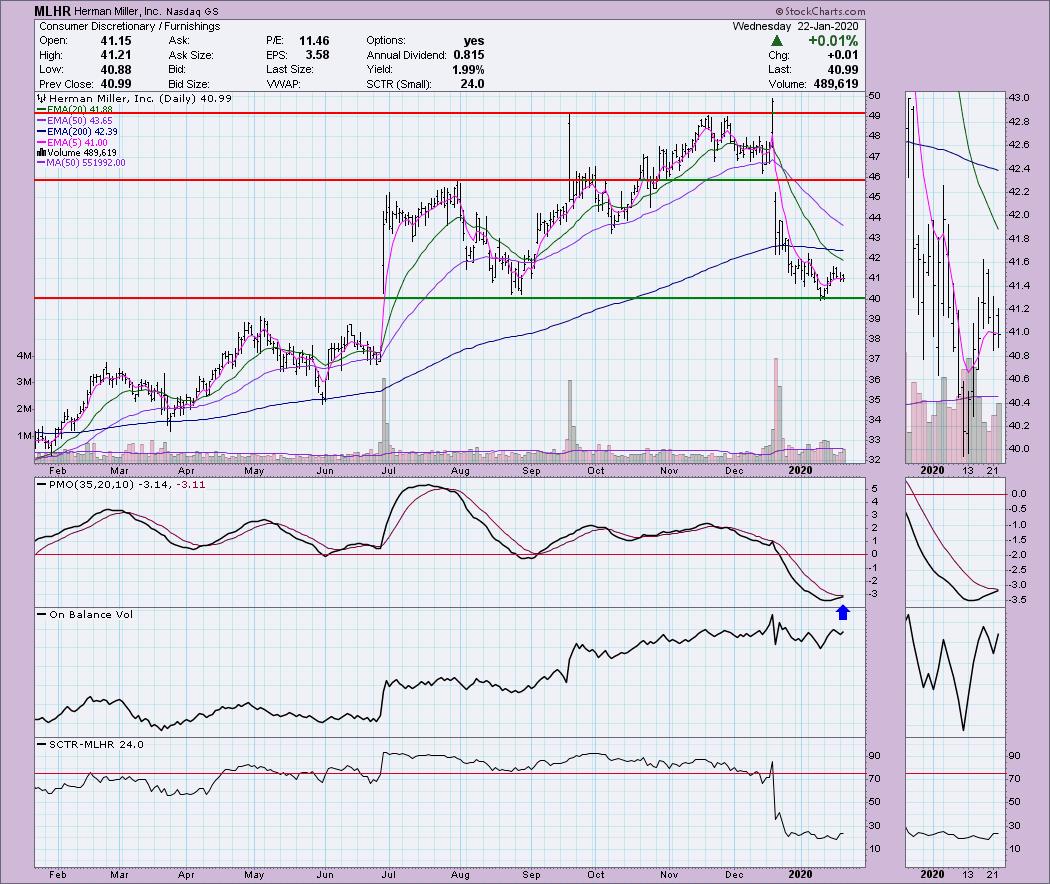Click the Prev Close value 40.99
The image size is (1050, 884).
115,84
